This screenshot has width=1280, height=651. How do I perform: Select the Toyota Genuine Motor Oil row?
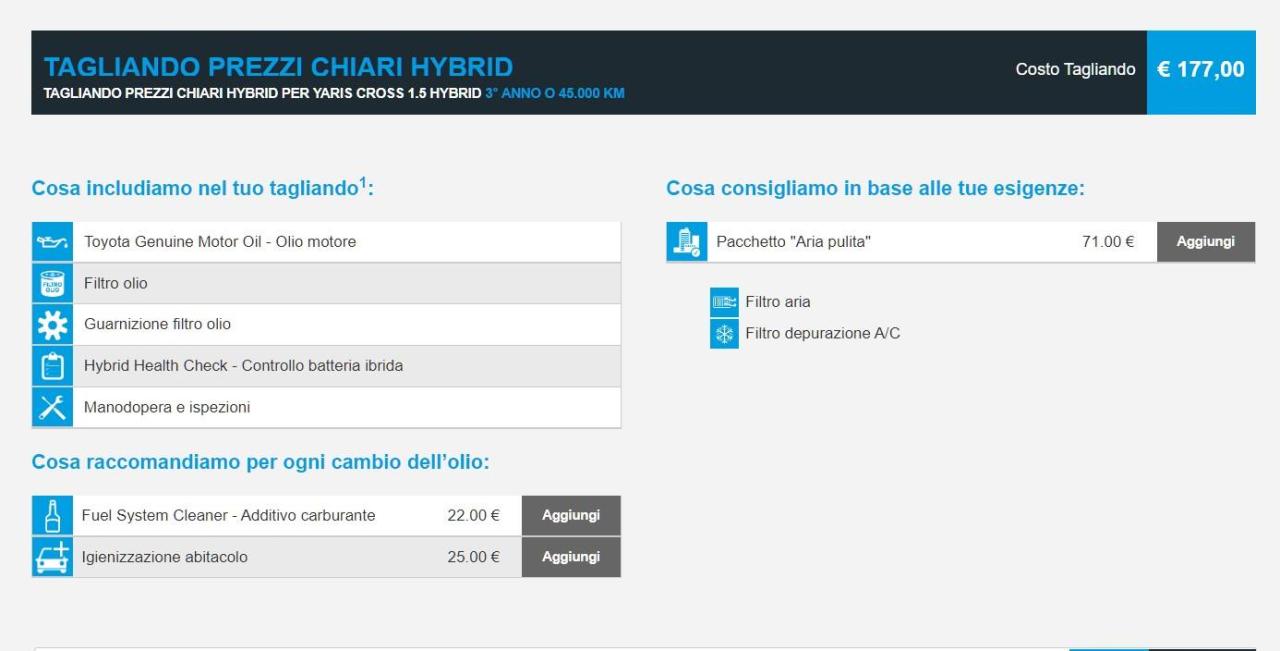220,242
